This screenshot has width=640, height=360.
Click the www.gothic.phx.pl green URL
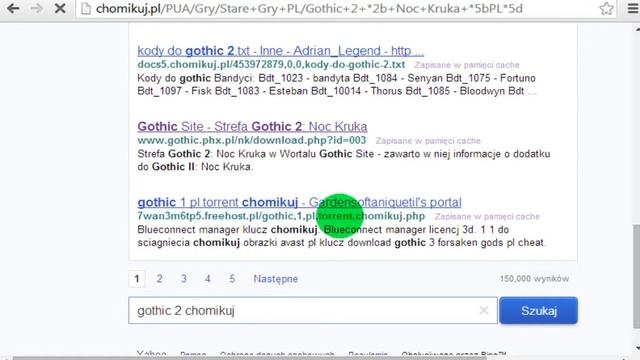pyautogui.click(x=251, y=140)
